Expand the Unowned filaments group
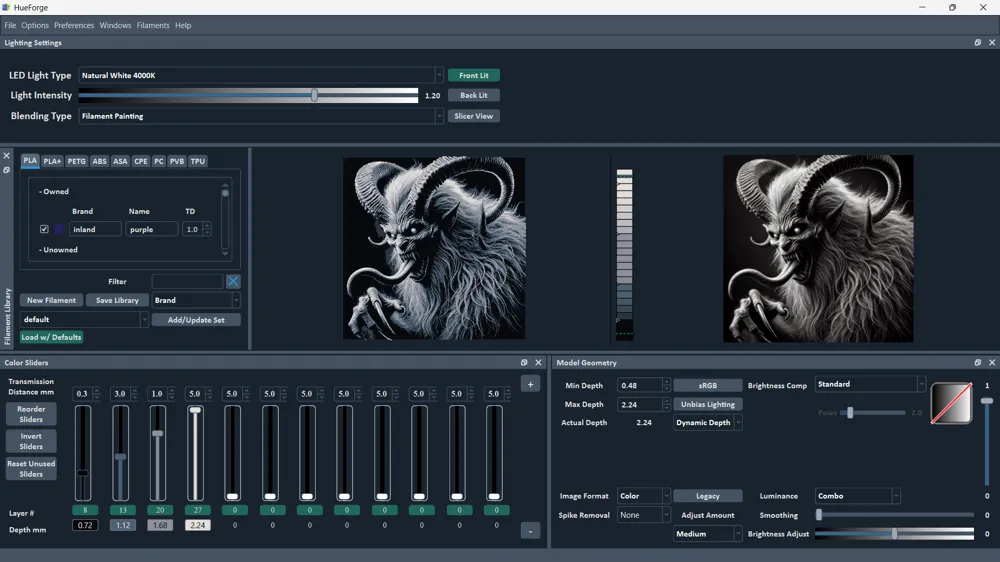Image resolution: width=1000 pixels, height=562 pixels. point(58,250)
